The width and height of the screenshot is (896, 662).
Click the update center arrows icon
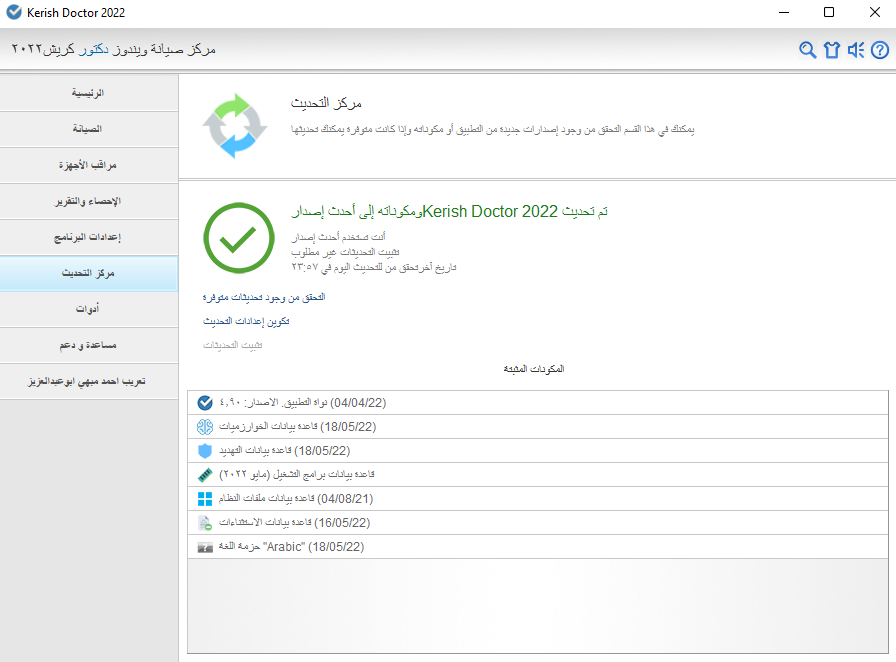[x=235, y=126]
